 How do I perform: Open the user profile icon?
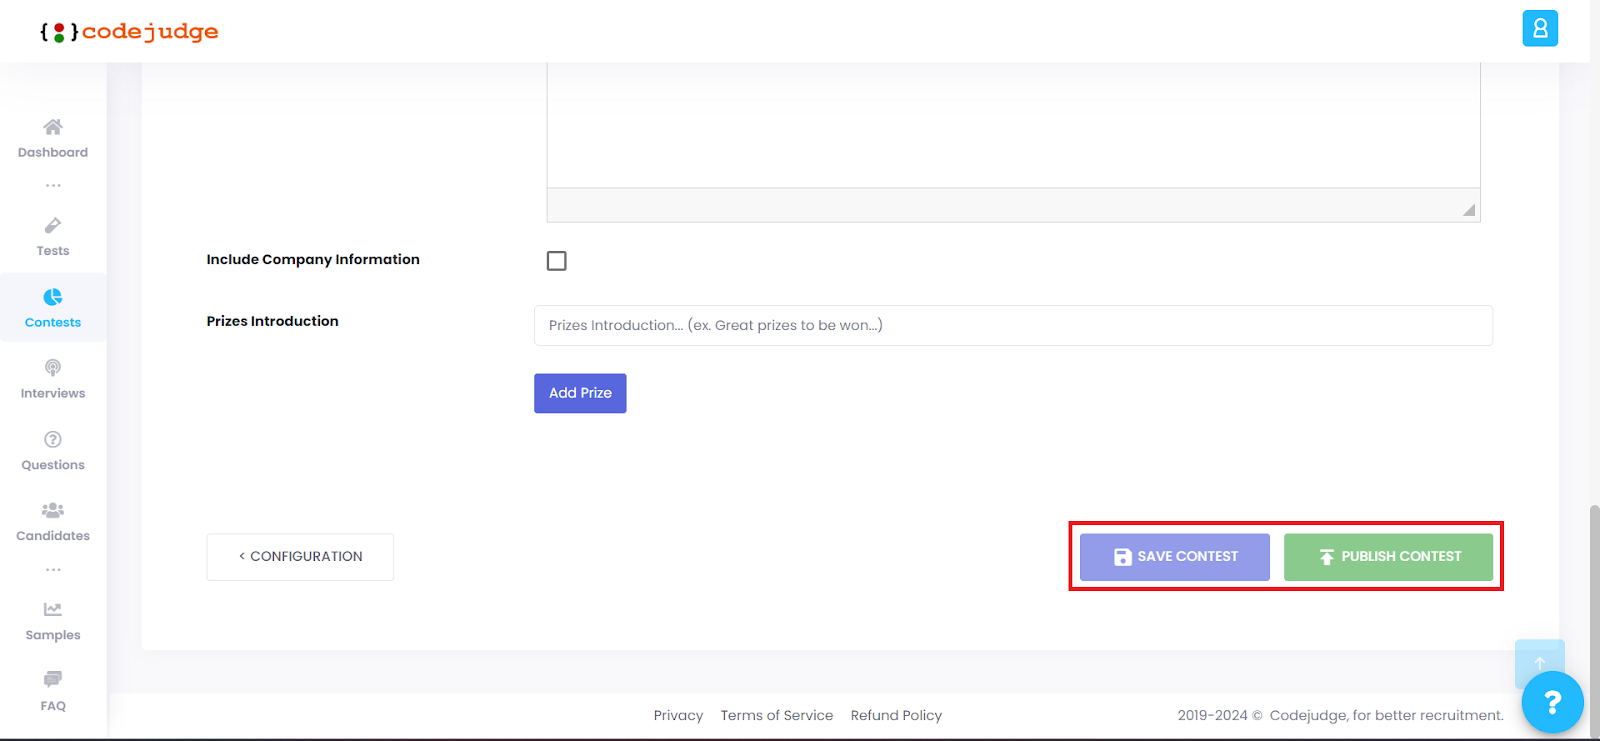click(x=1540, y=28)
